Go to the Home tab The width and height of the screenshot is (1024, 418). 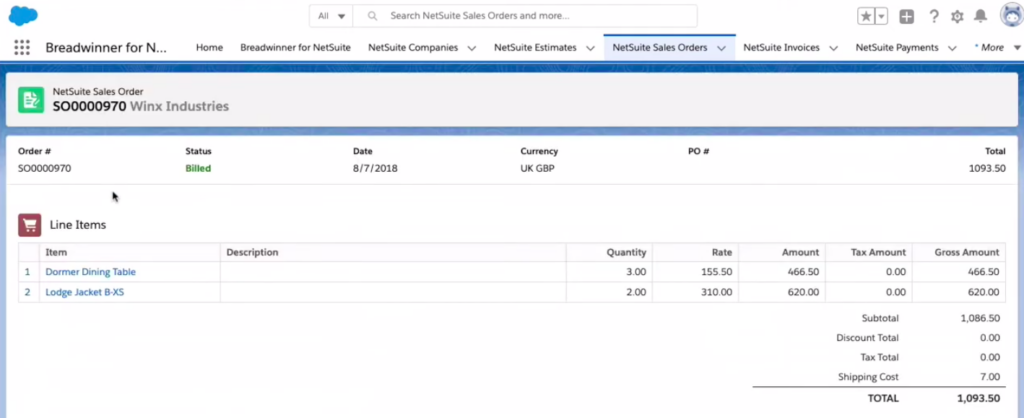click(209, 48)
